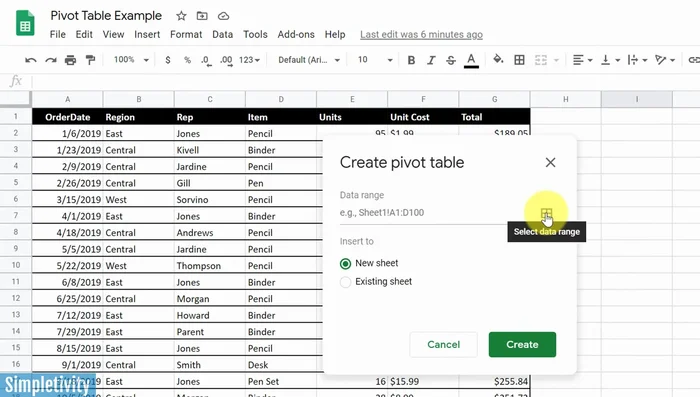Screen dimensions: 700x397
Task: Open the Help menu
Action: pos(335,34)
